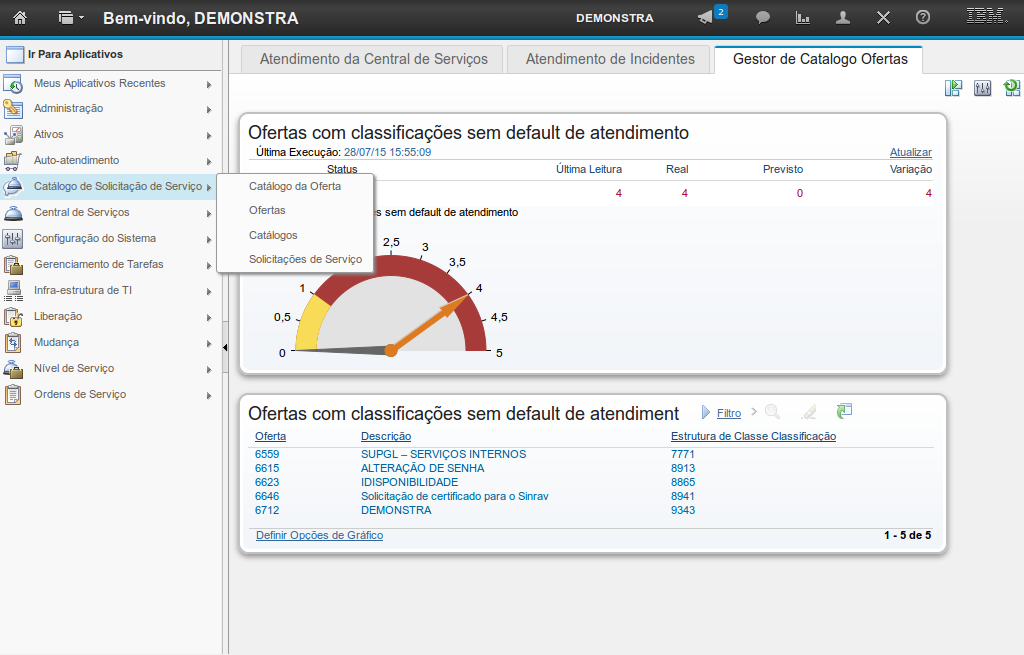
Task: Click the green refresh icon beside Filtro
Action: pyautogui.click(x=845, y=411)
